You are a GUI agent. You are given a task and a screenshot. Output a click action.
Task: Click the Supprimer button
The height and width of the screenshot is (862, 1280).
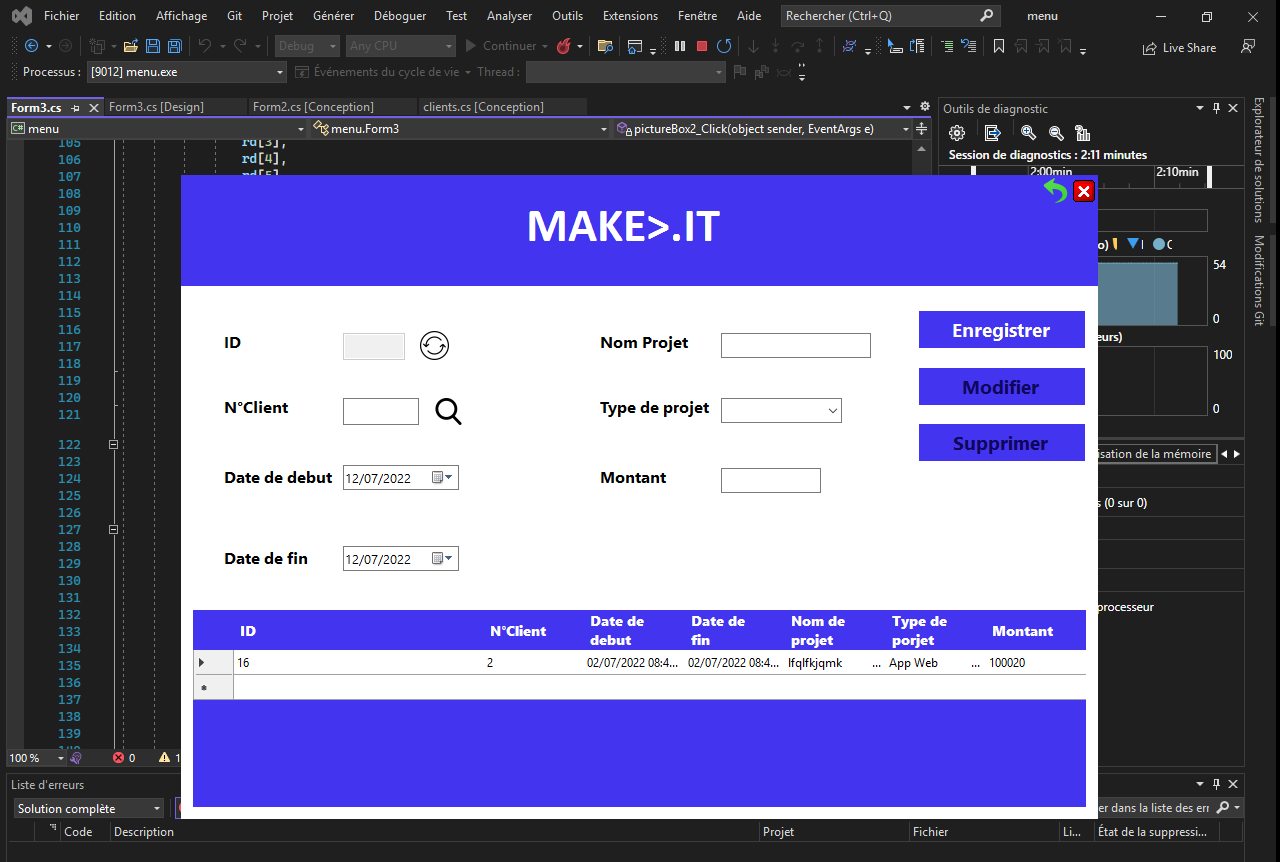click(1001, 442)
